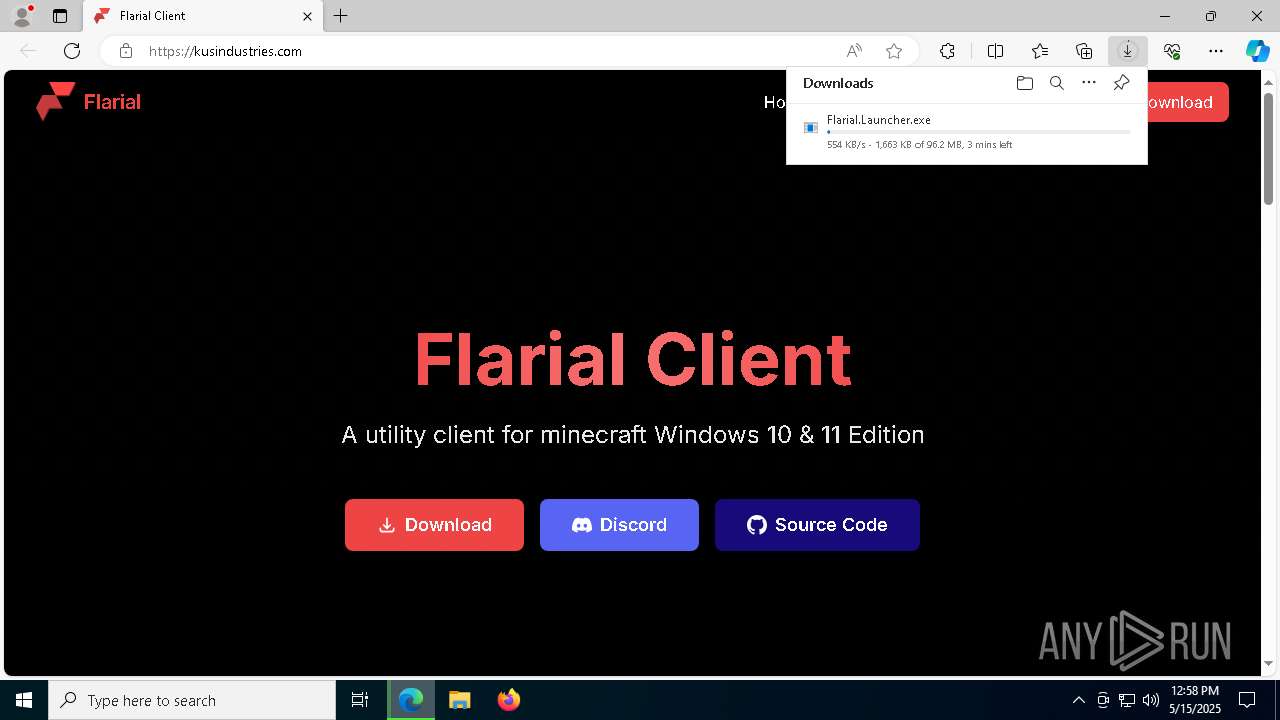
Task: Click the download progress bar
Action: coord(979,132)
